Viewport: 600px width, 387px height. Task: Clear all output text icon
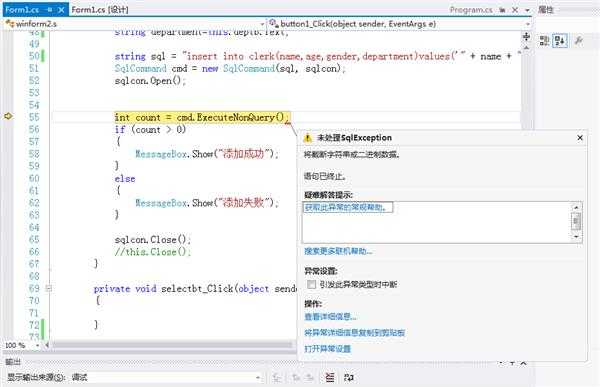point(329,377)
